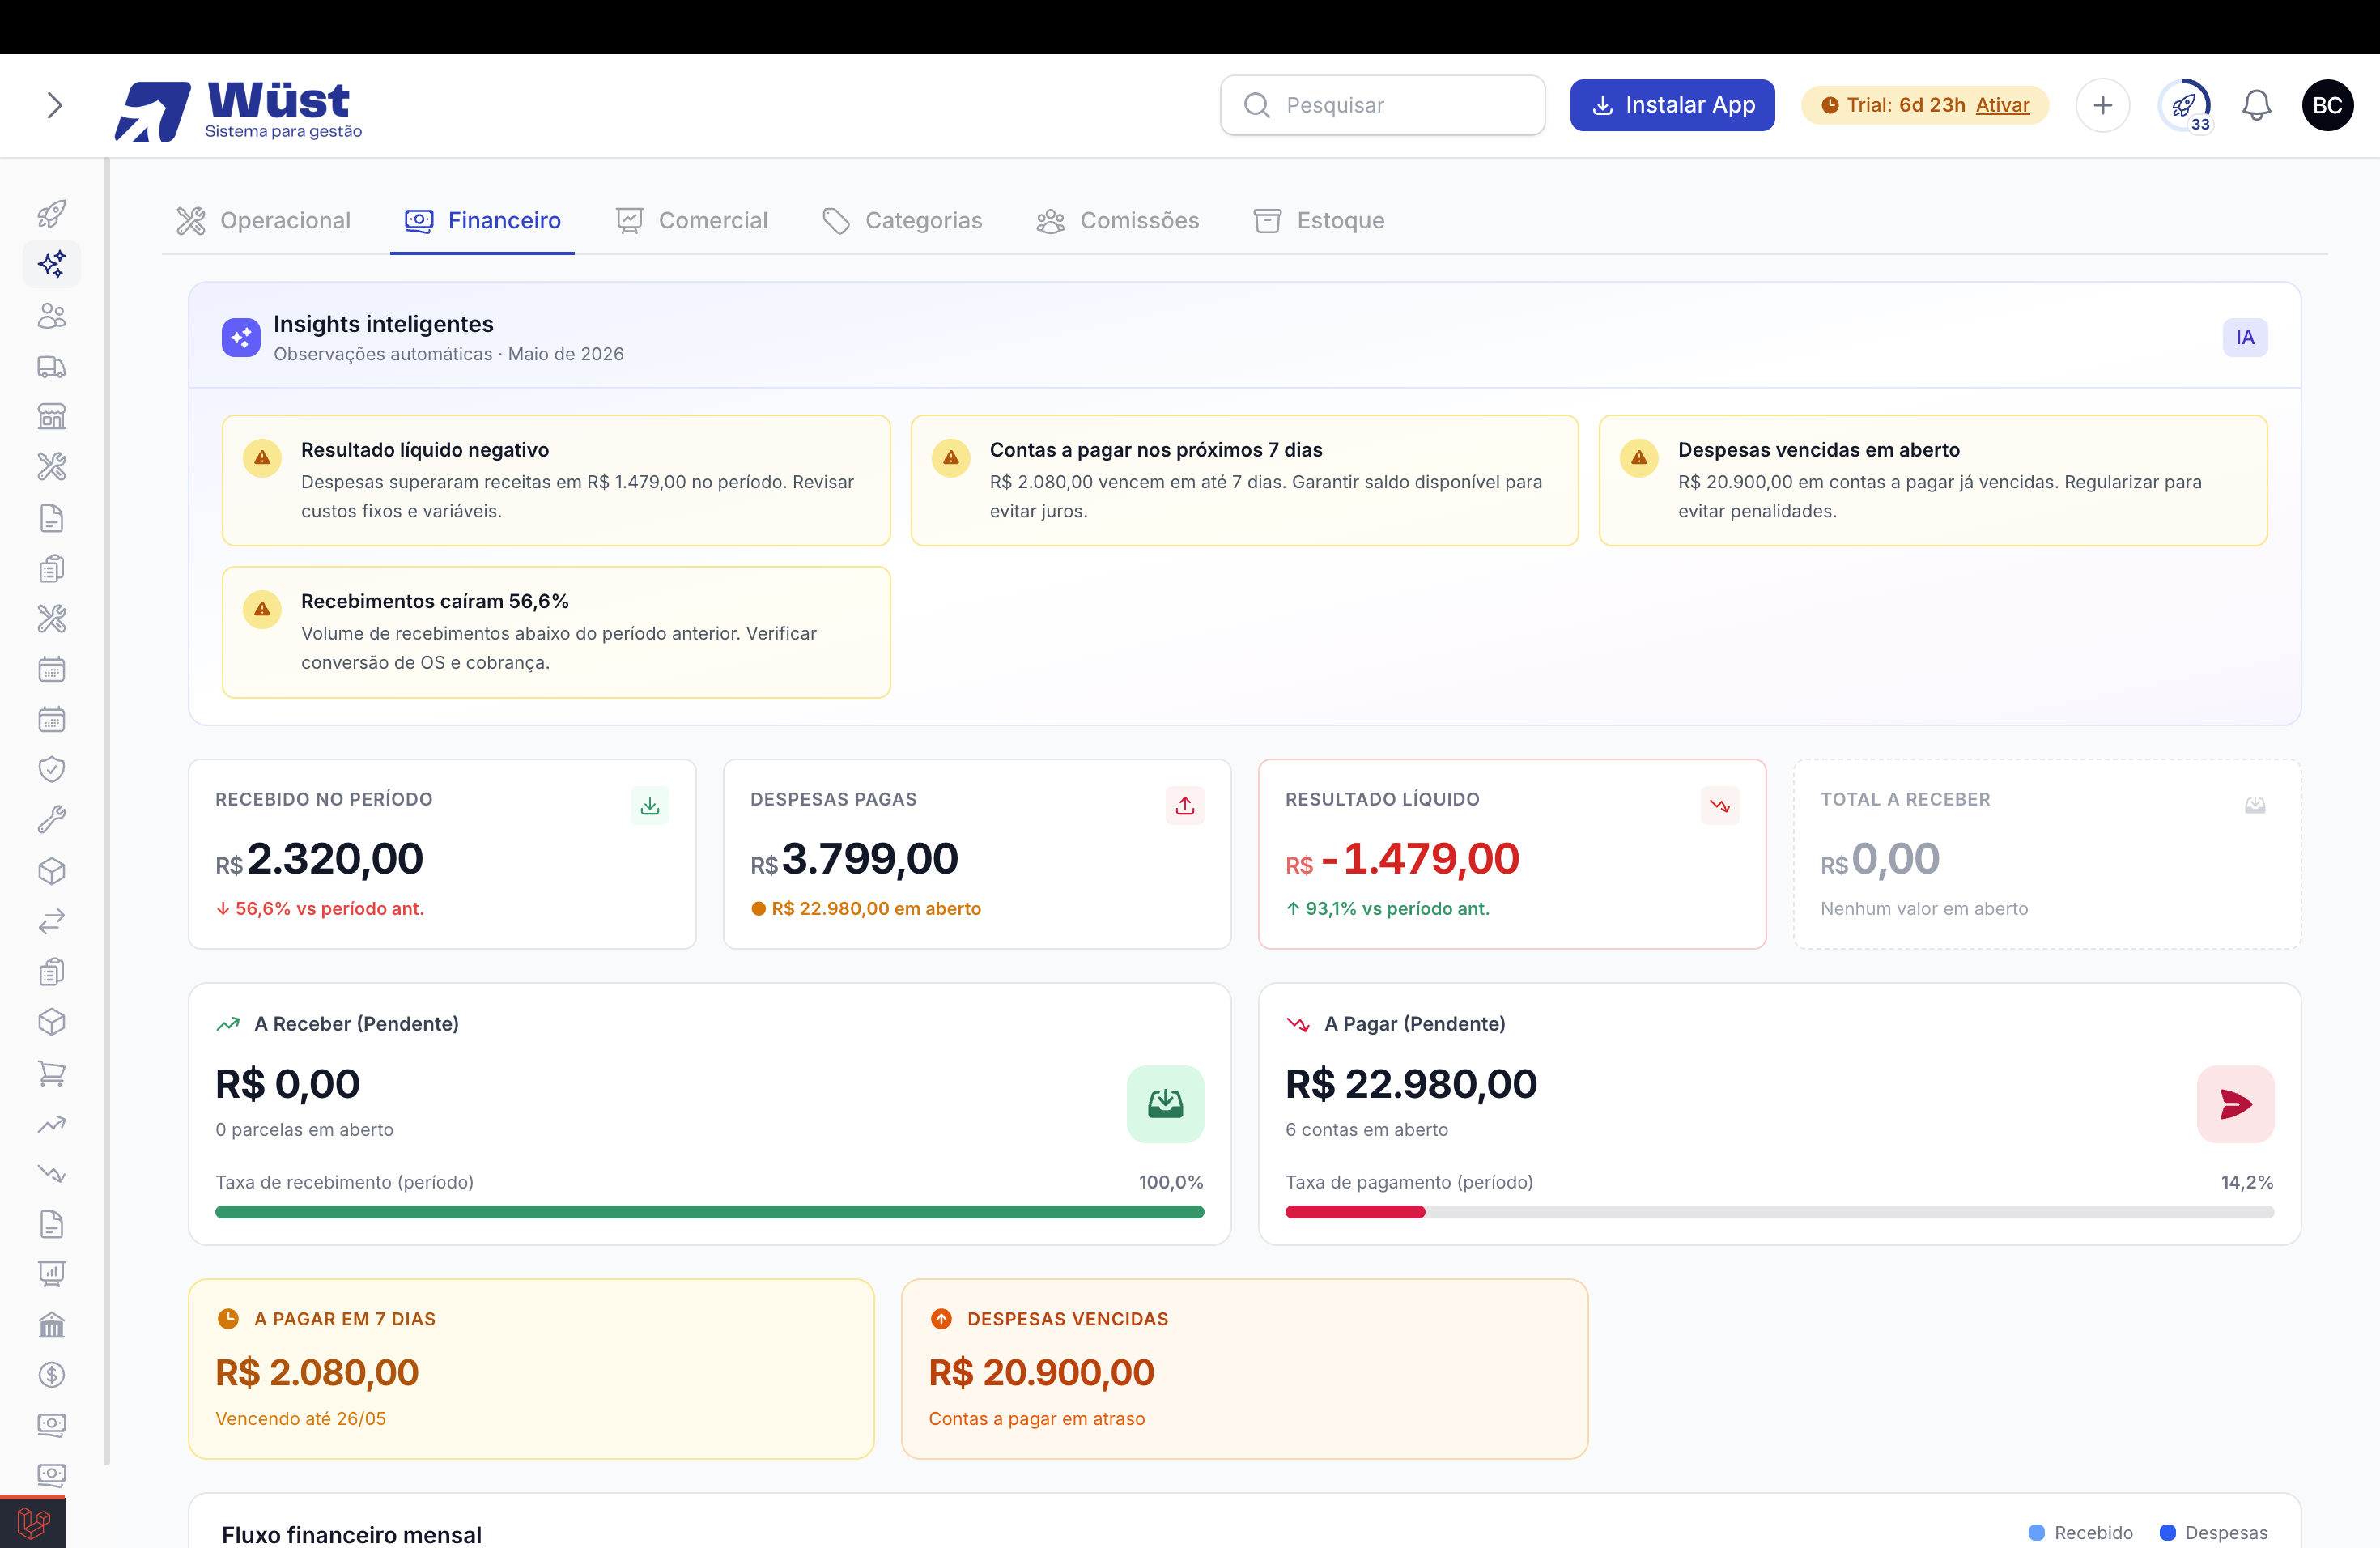Switch to the Operacional tab
The image size is (2380, 1548).
coord(264,220)
